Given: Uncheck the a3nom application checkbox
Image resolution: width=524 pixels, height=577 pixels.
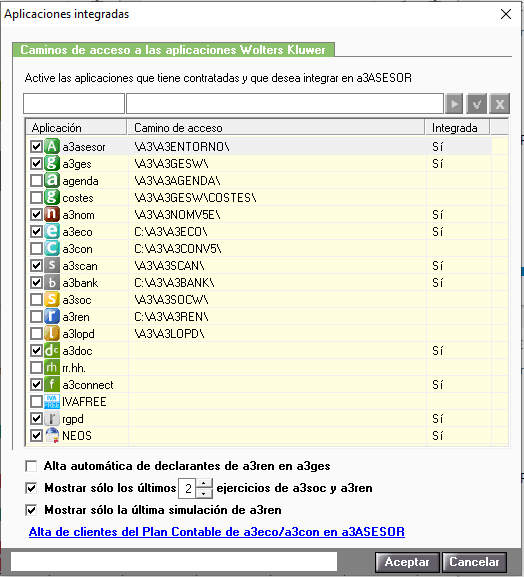Looking at the screenshot, I should 36,214.
